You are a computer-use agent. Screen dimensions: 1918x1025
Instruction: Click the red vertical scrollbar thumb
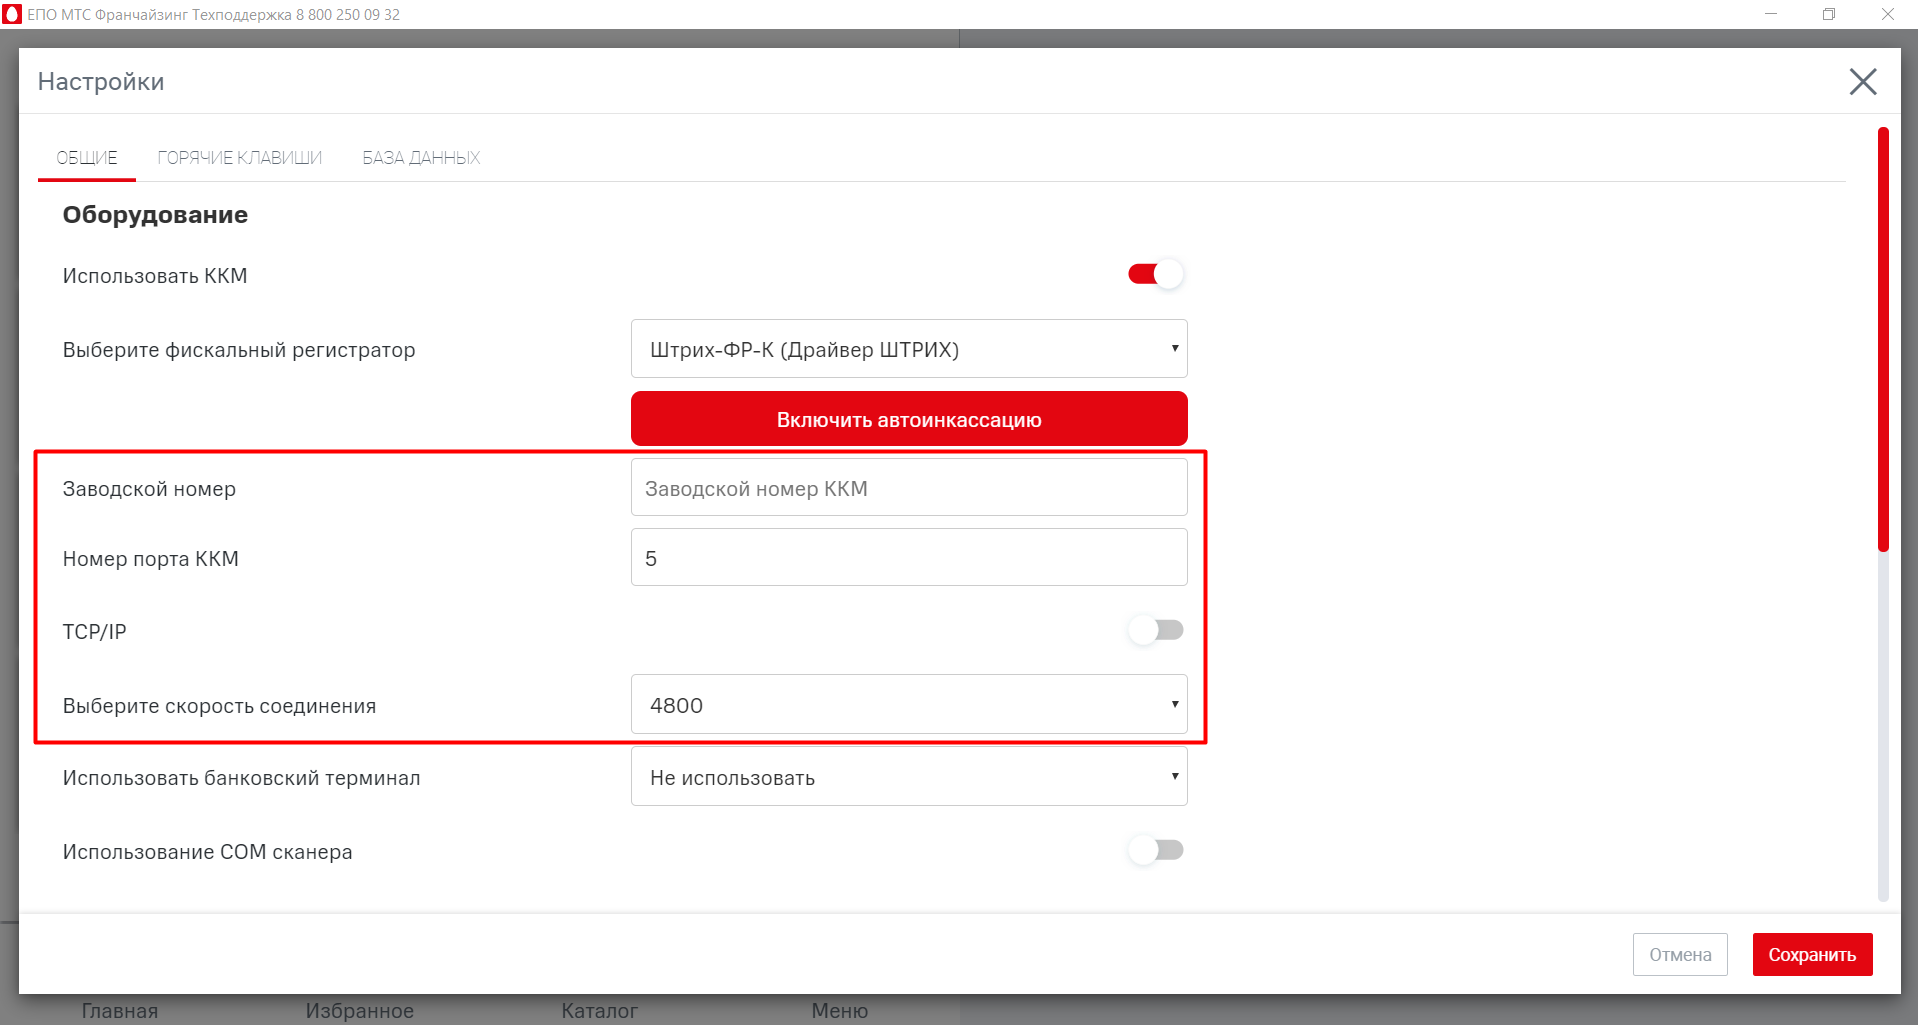pos(1883,339)
